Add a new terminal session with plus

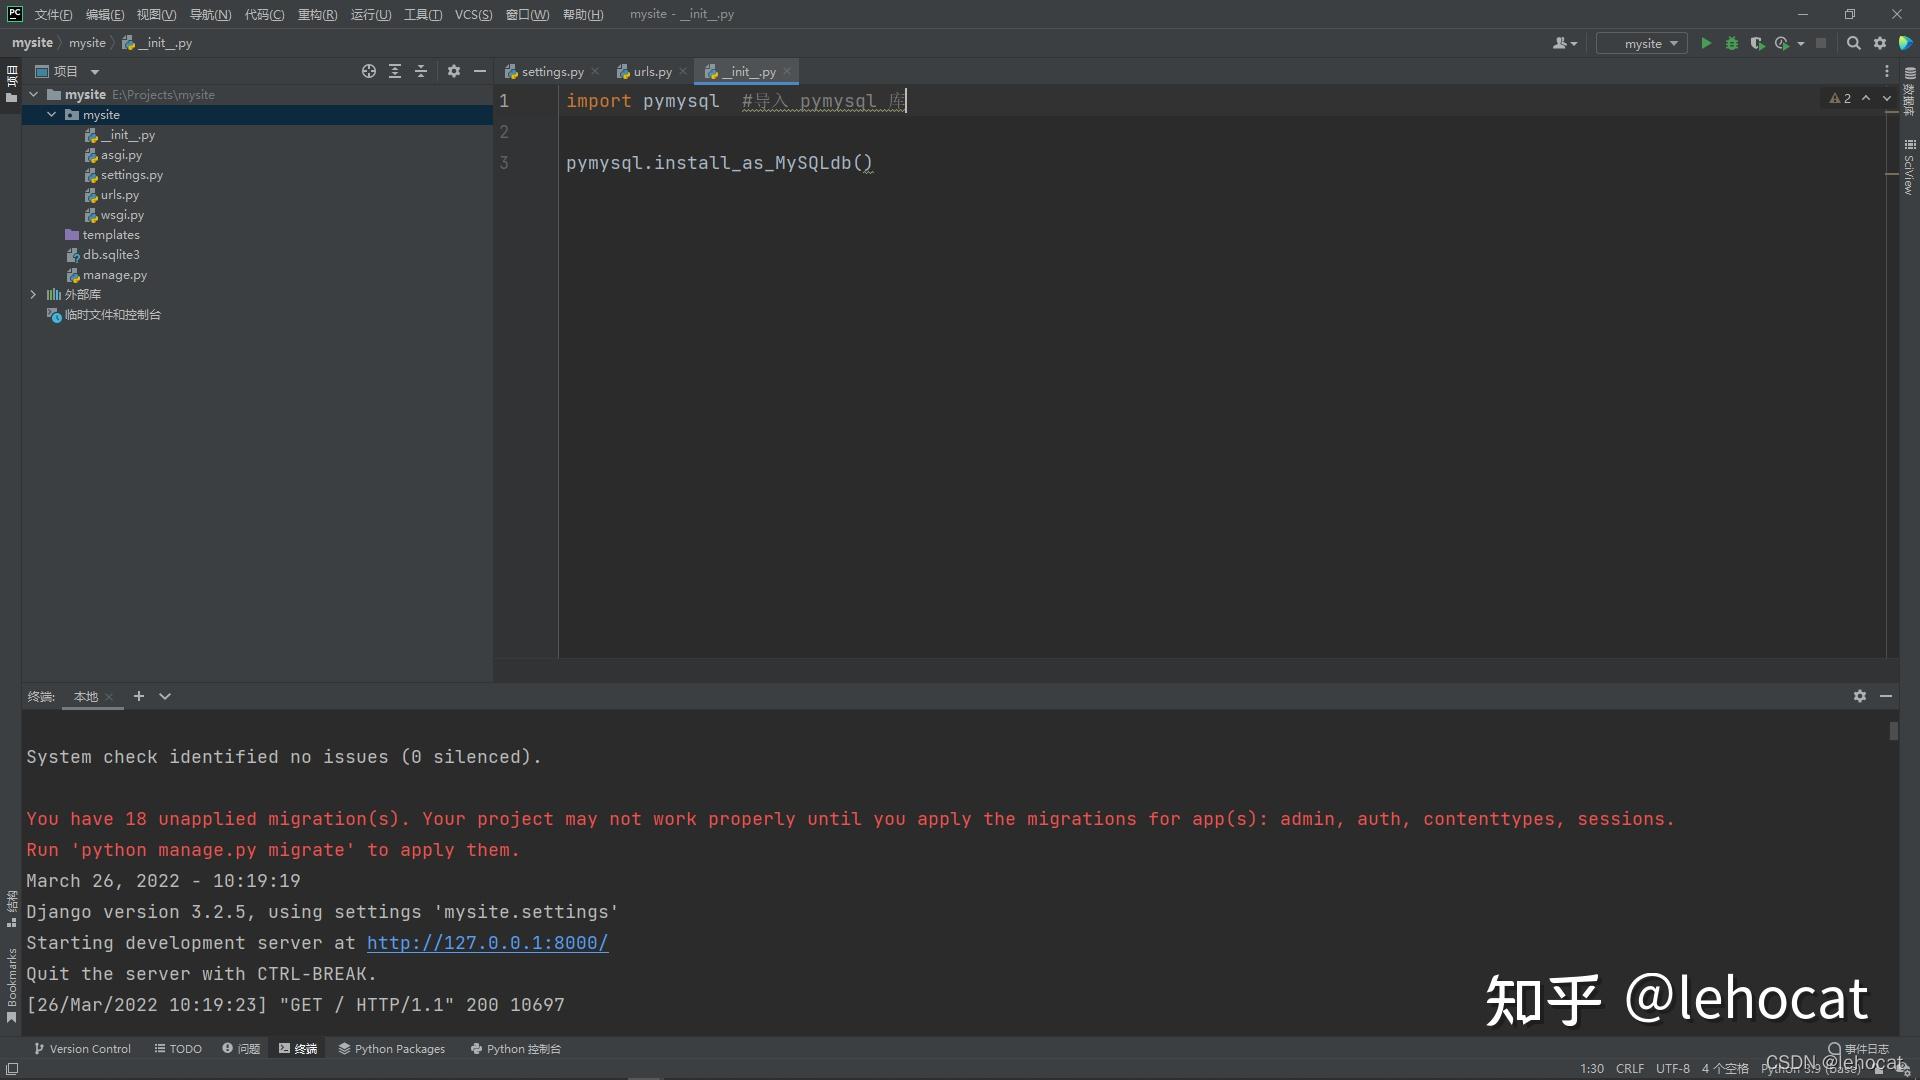139,696
